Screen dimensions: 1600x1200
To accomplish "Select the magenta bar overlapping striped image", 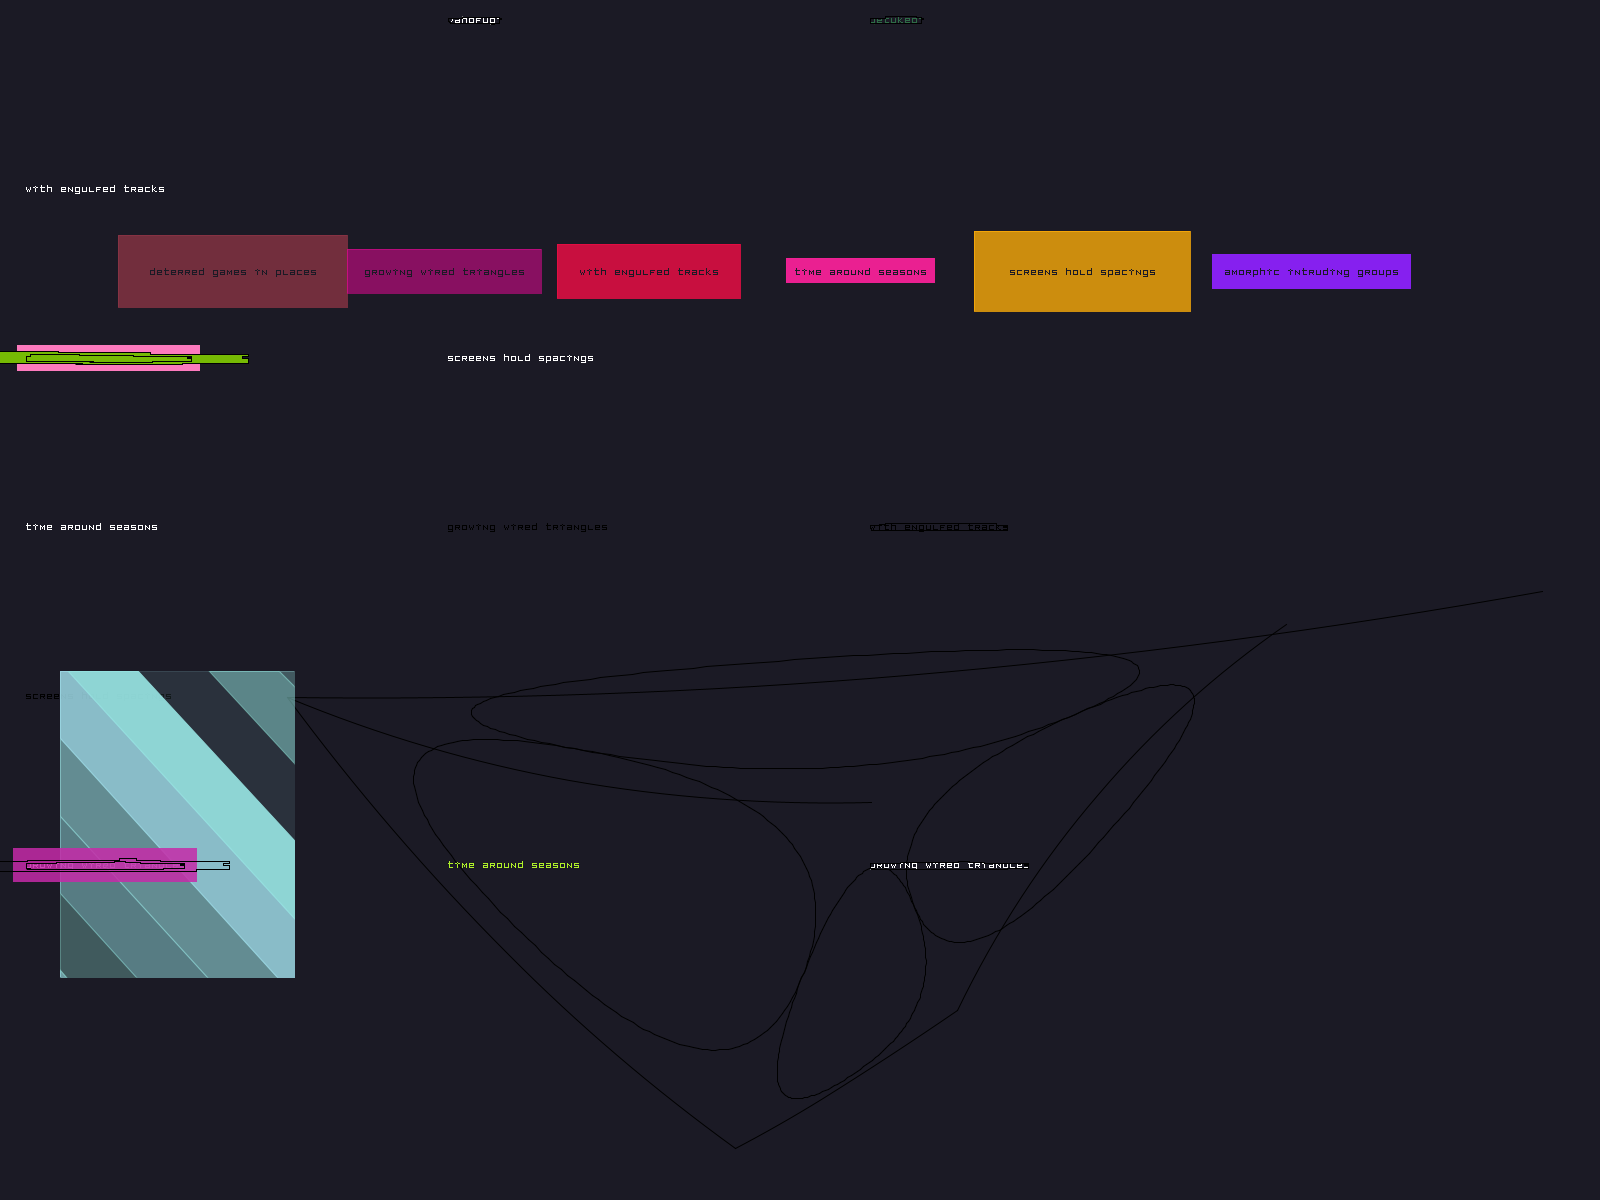I will 105,865.
